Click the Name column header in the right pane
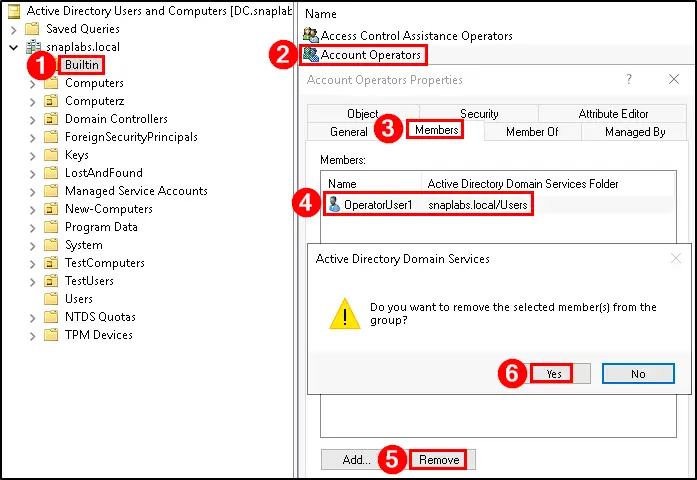The image size is (697, 480). pos(320,14)
